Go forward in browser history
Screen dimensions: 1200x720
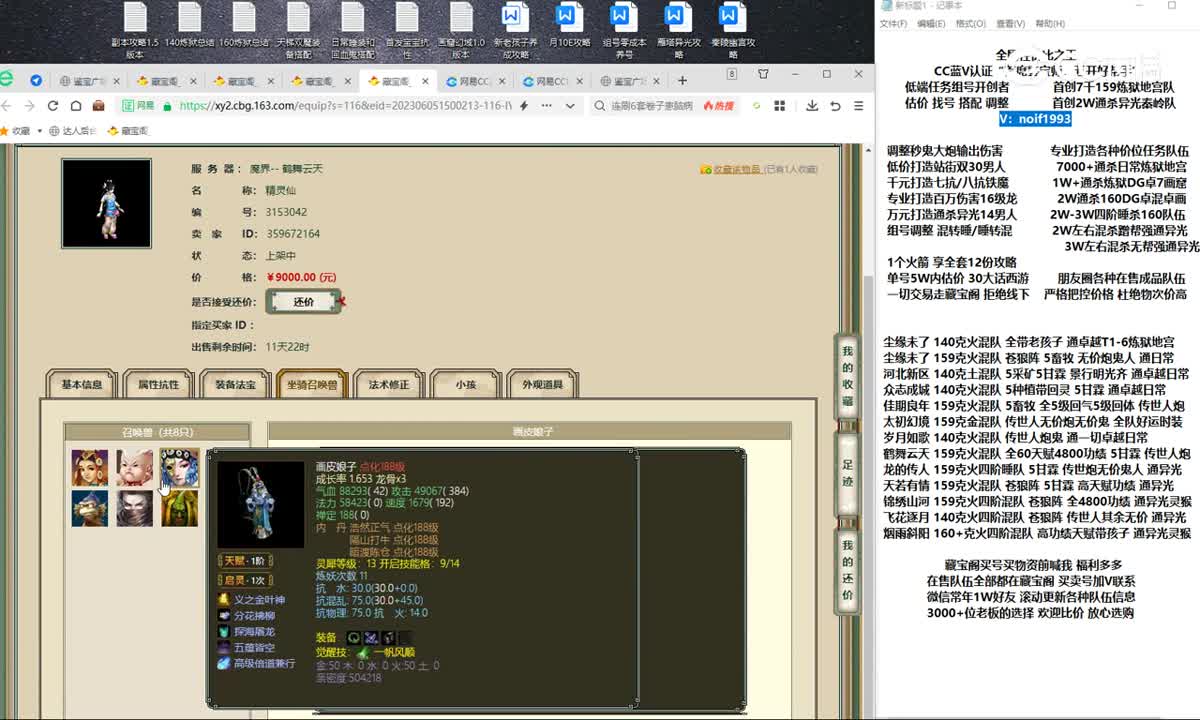coord(31,105)
